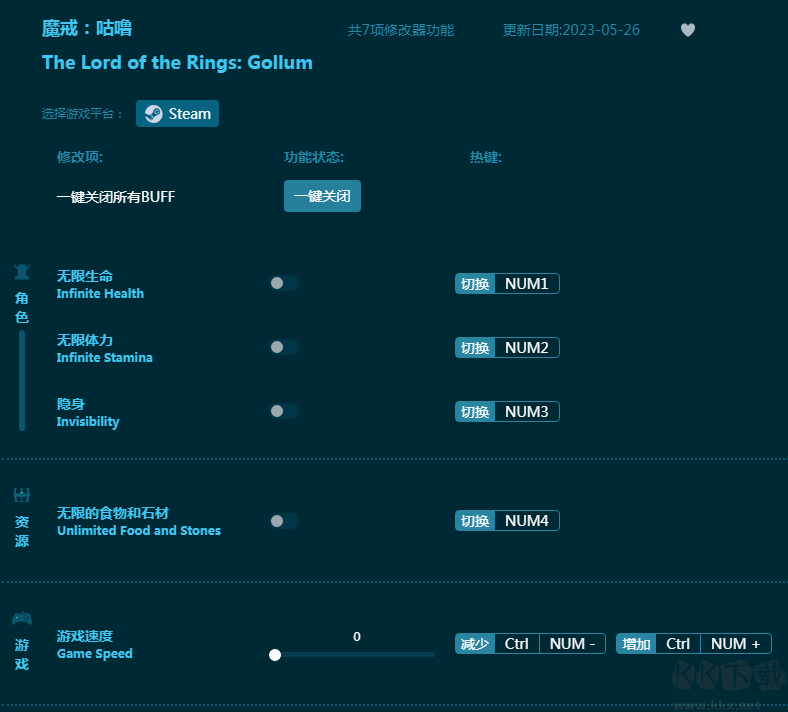Click the 切换 label for Infinite Health
The height and width of the screenshot is (712, 788).
tap(475, 284)
